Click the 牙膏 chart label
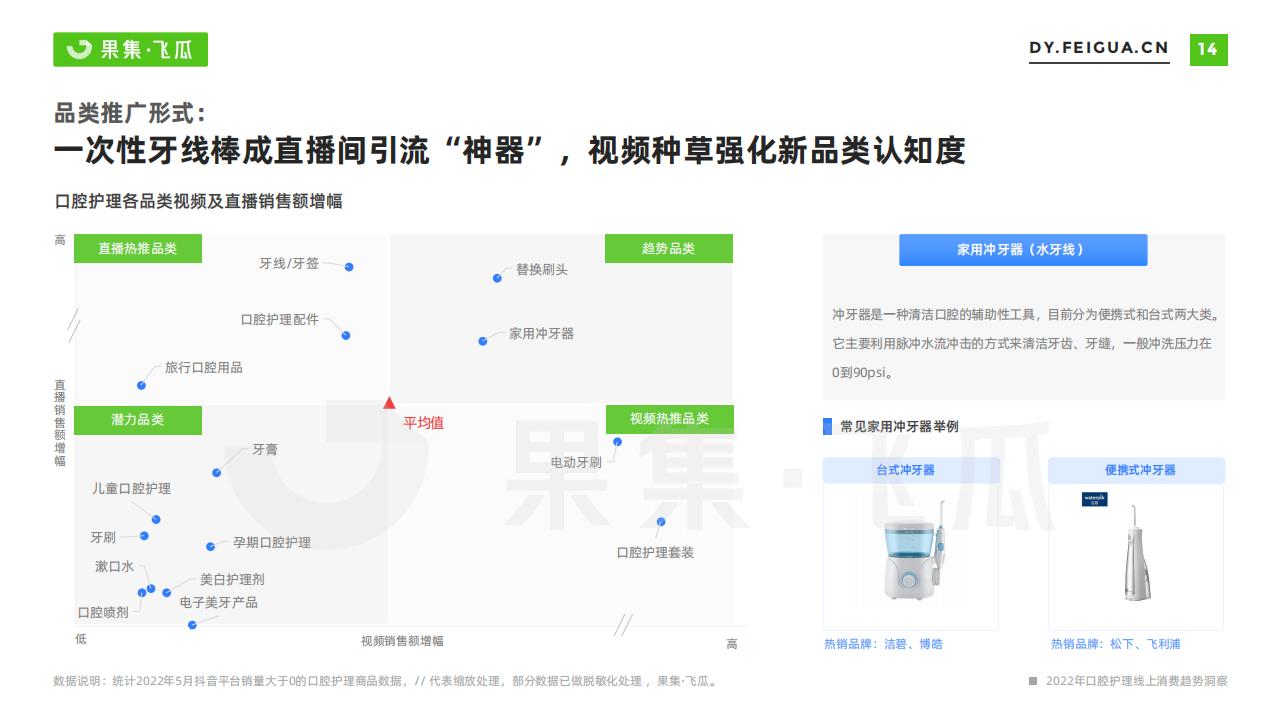1280x720 pixels. coord(265,449)
